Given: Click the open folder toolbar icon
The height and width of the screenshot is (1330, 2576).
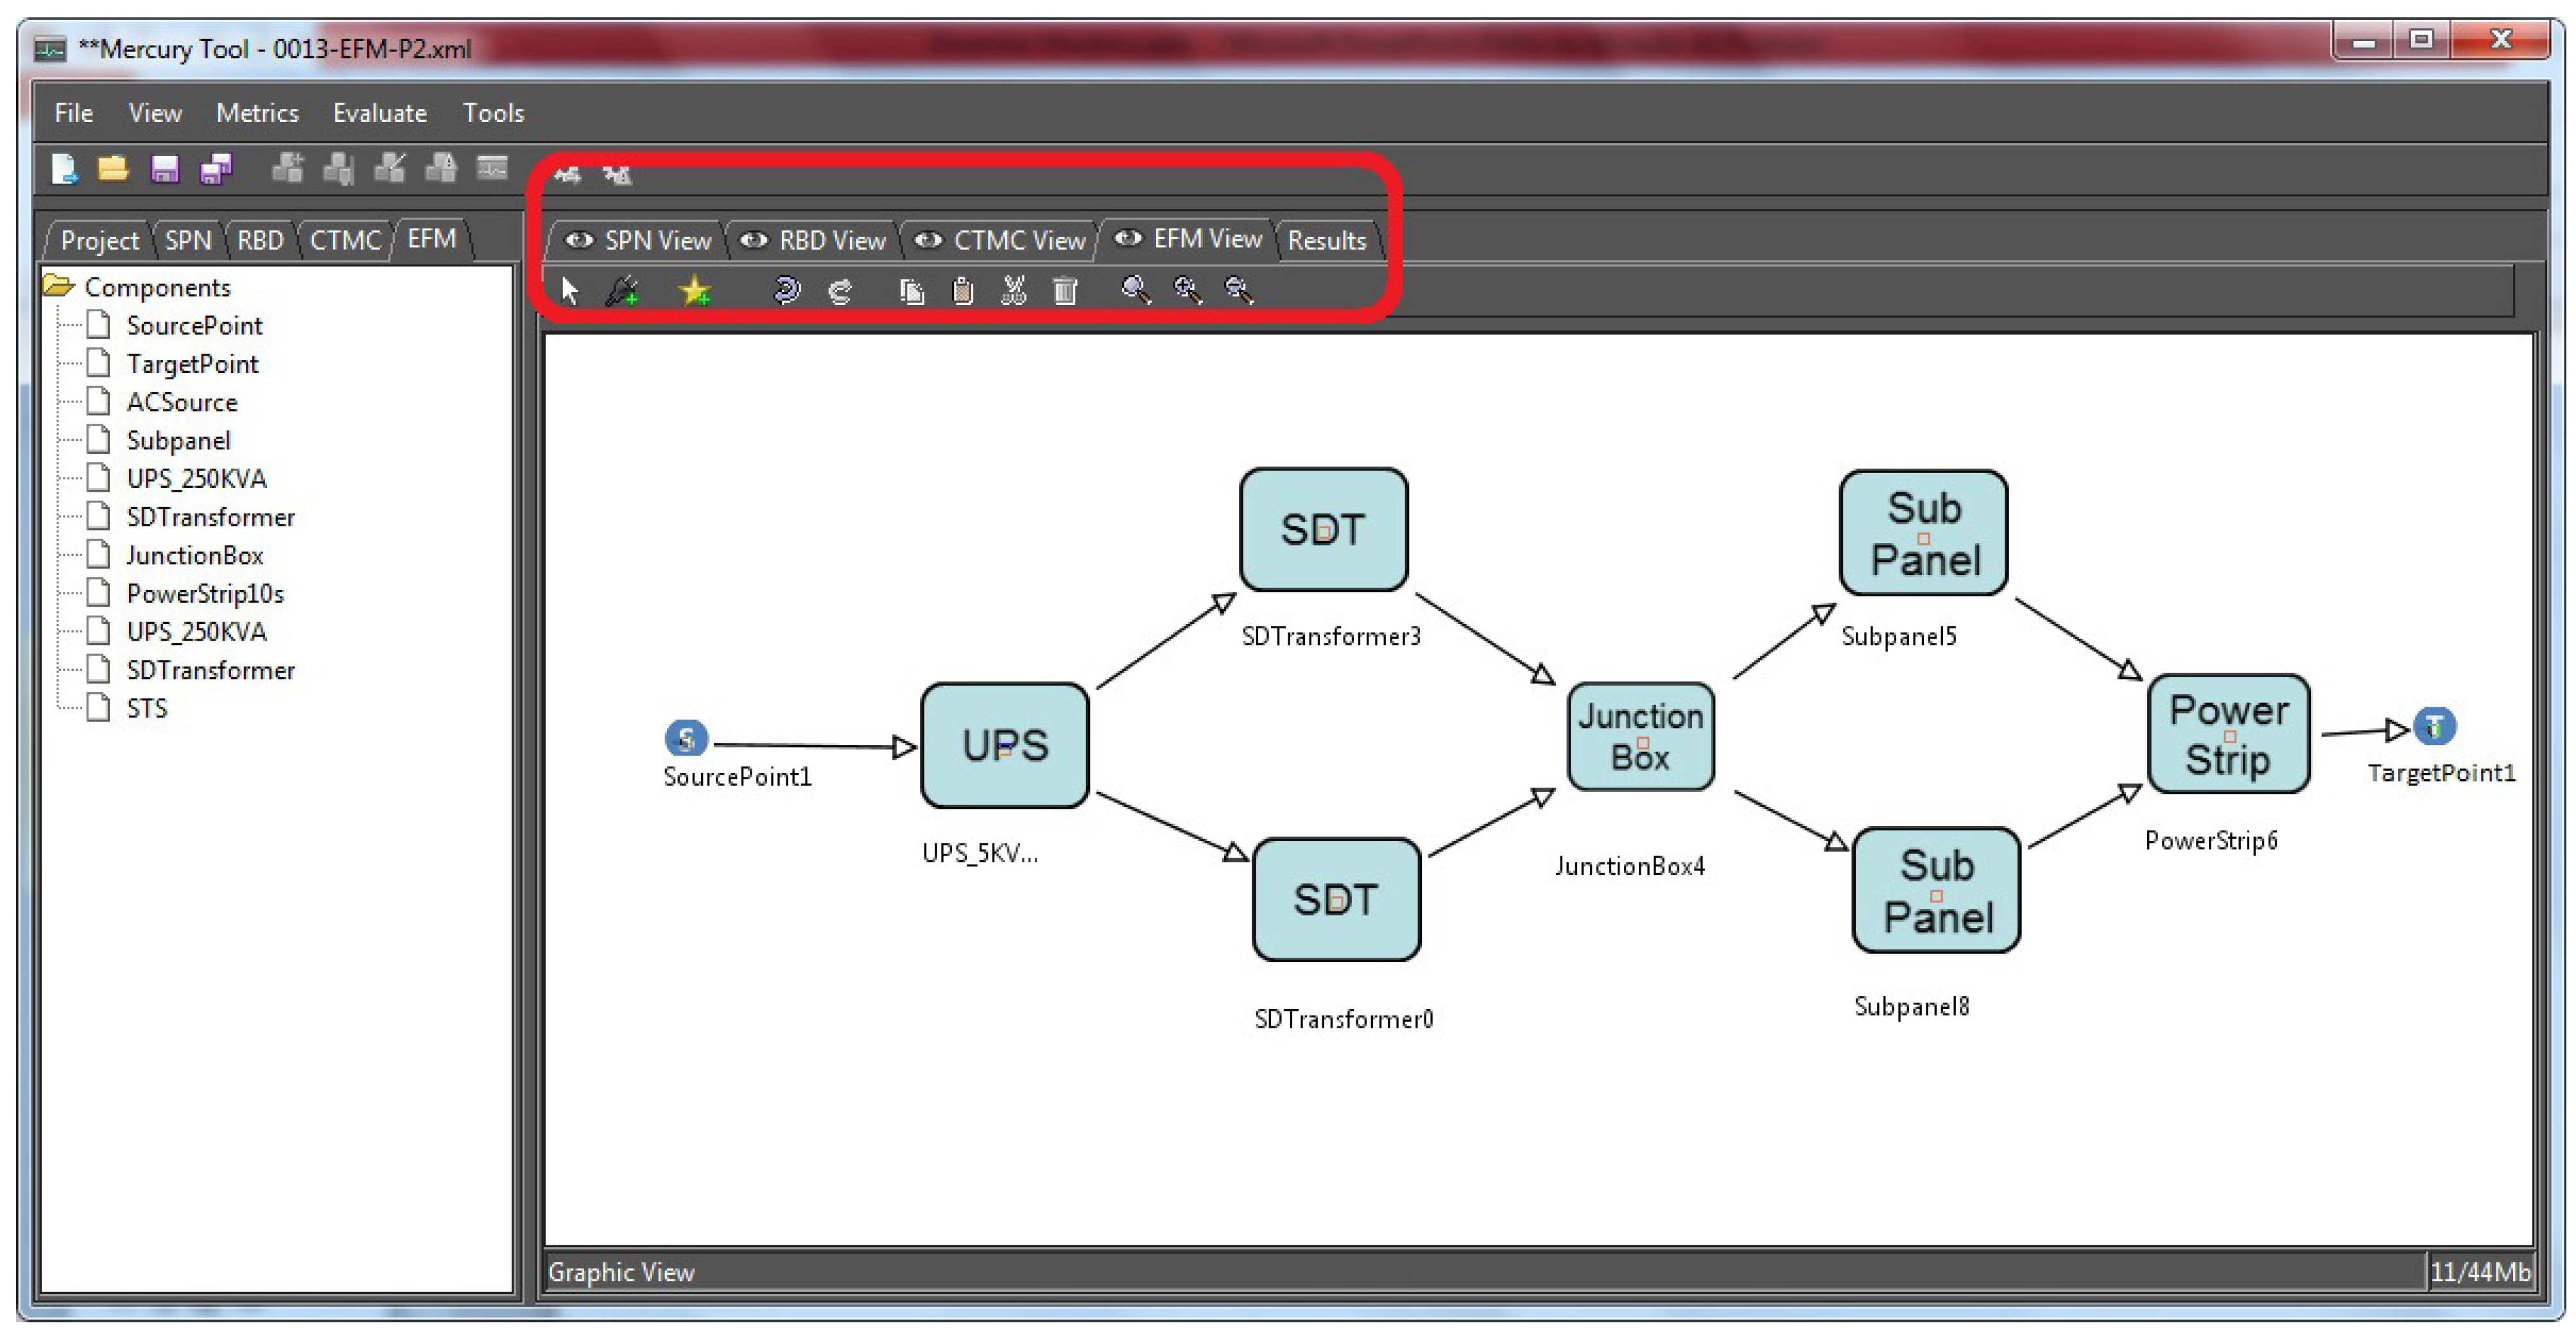Looking at the screenshot, I should pos(112,169).
